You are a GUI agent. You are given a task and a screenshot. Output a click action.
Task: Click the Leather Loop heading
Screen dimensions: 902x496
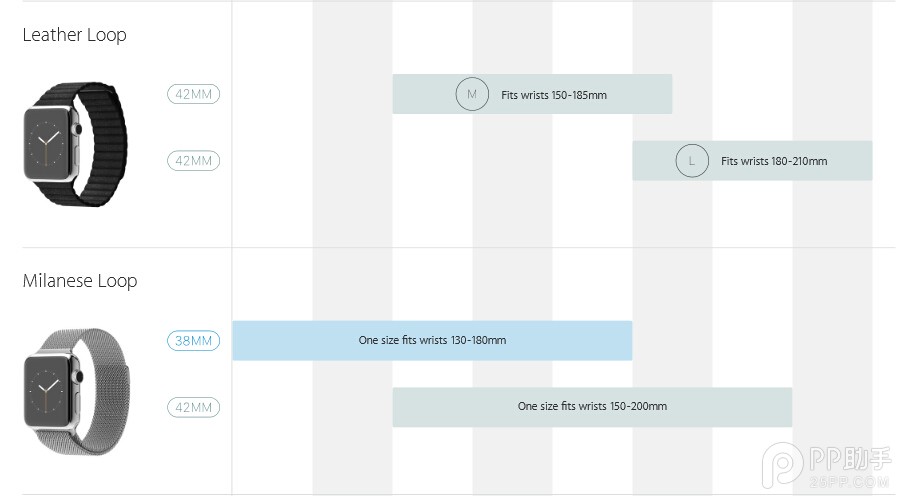(x=74, y=35)
